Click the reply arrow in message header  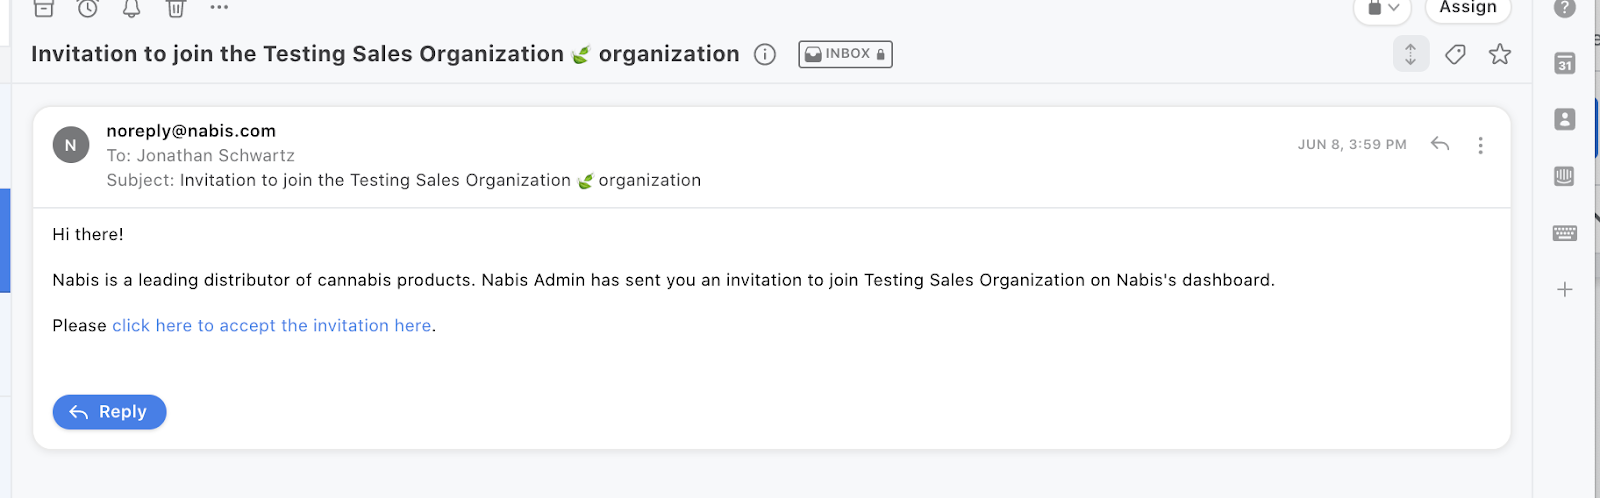(1440, 144)
